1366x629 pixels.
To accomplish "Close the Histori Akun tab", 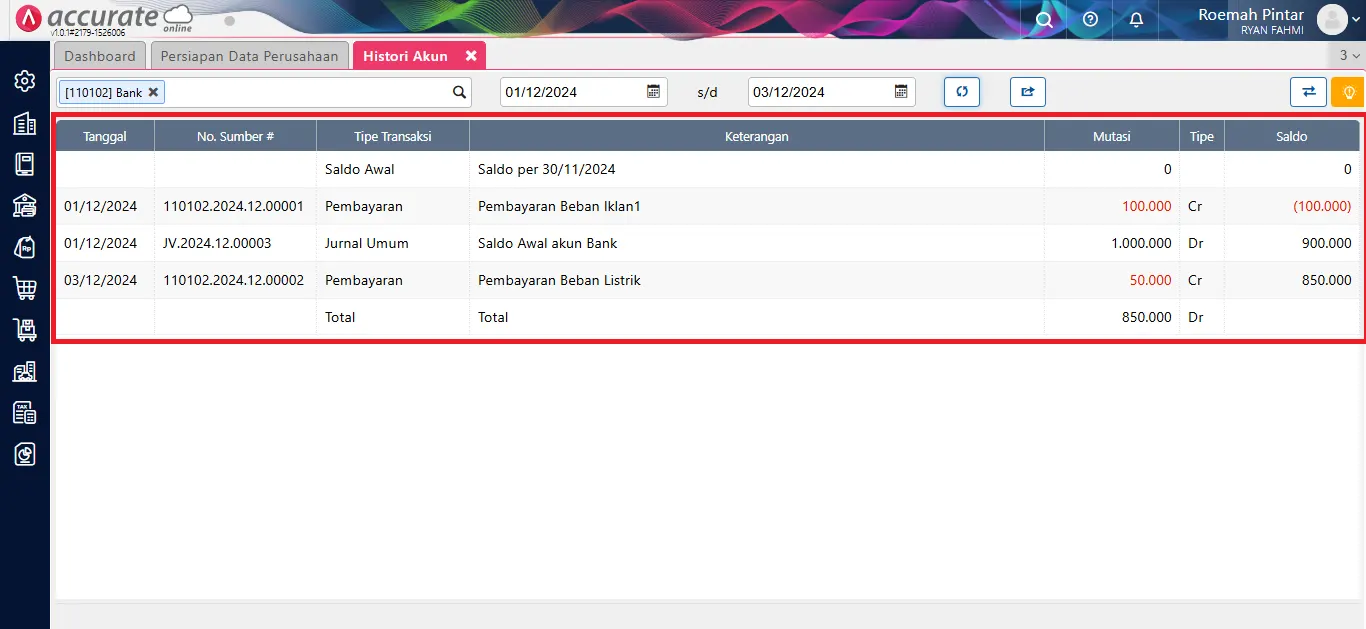I will pyautogui.click(x=471, y=56).
